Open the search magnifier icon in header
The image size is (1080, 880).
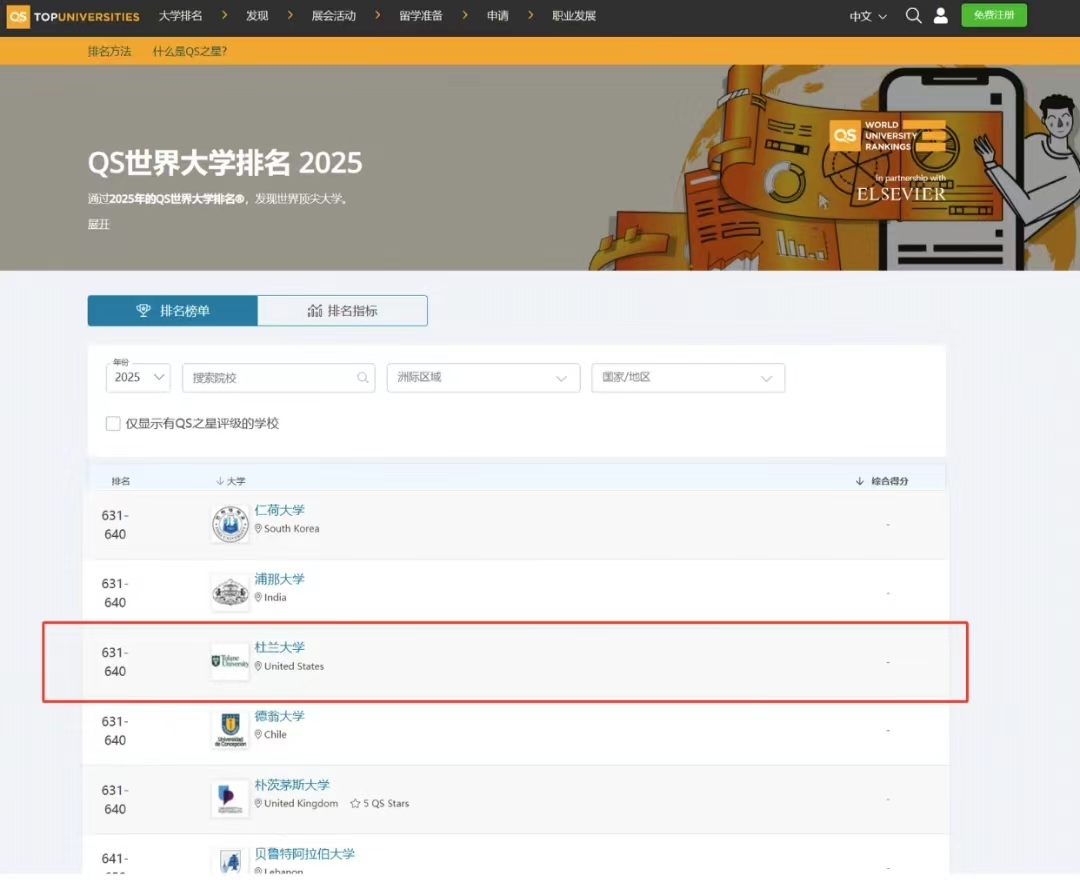tap(913, 16)
